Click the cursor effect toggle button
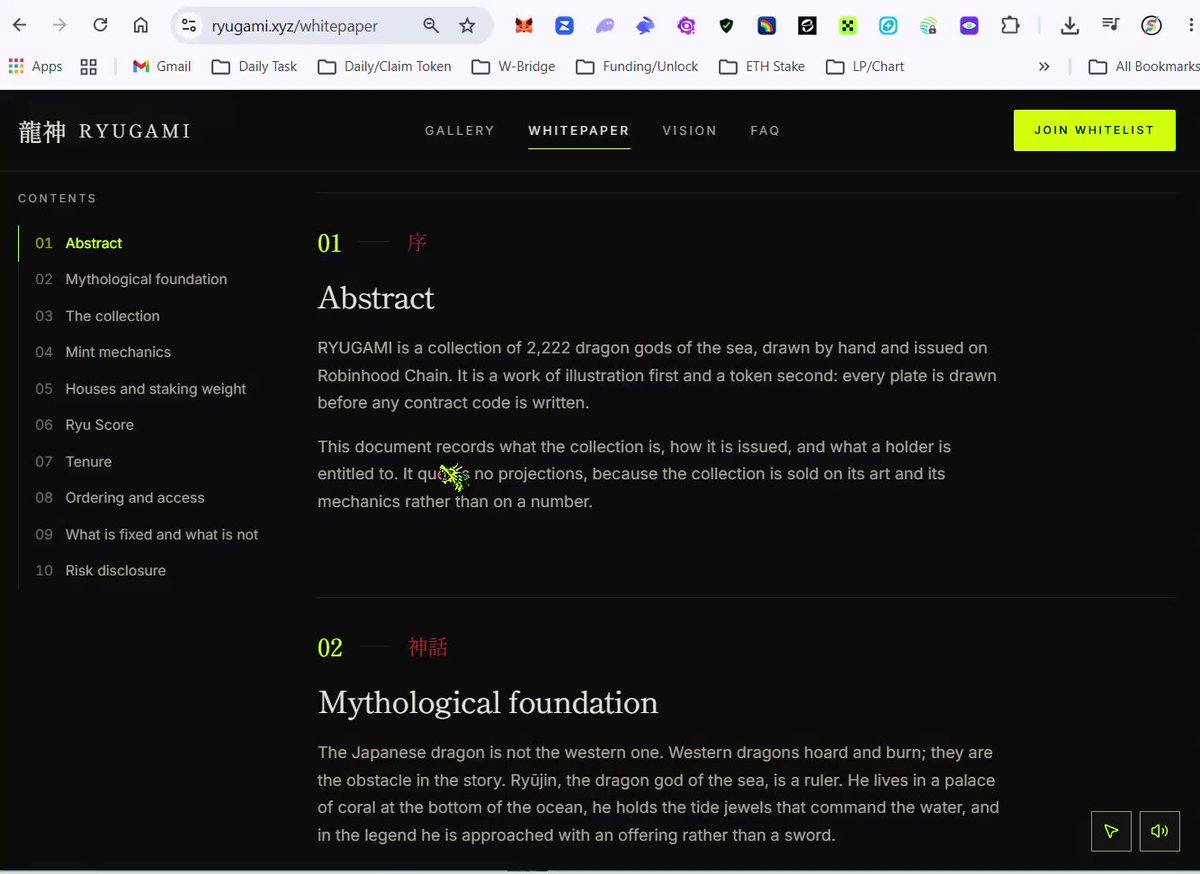 click(1111, 831)
